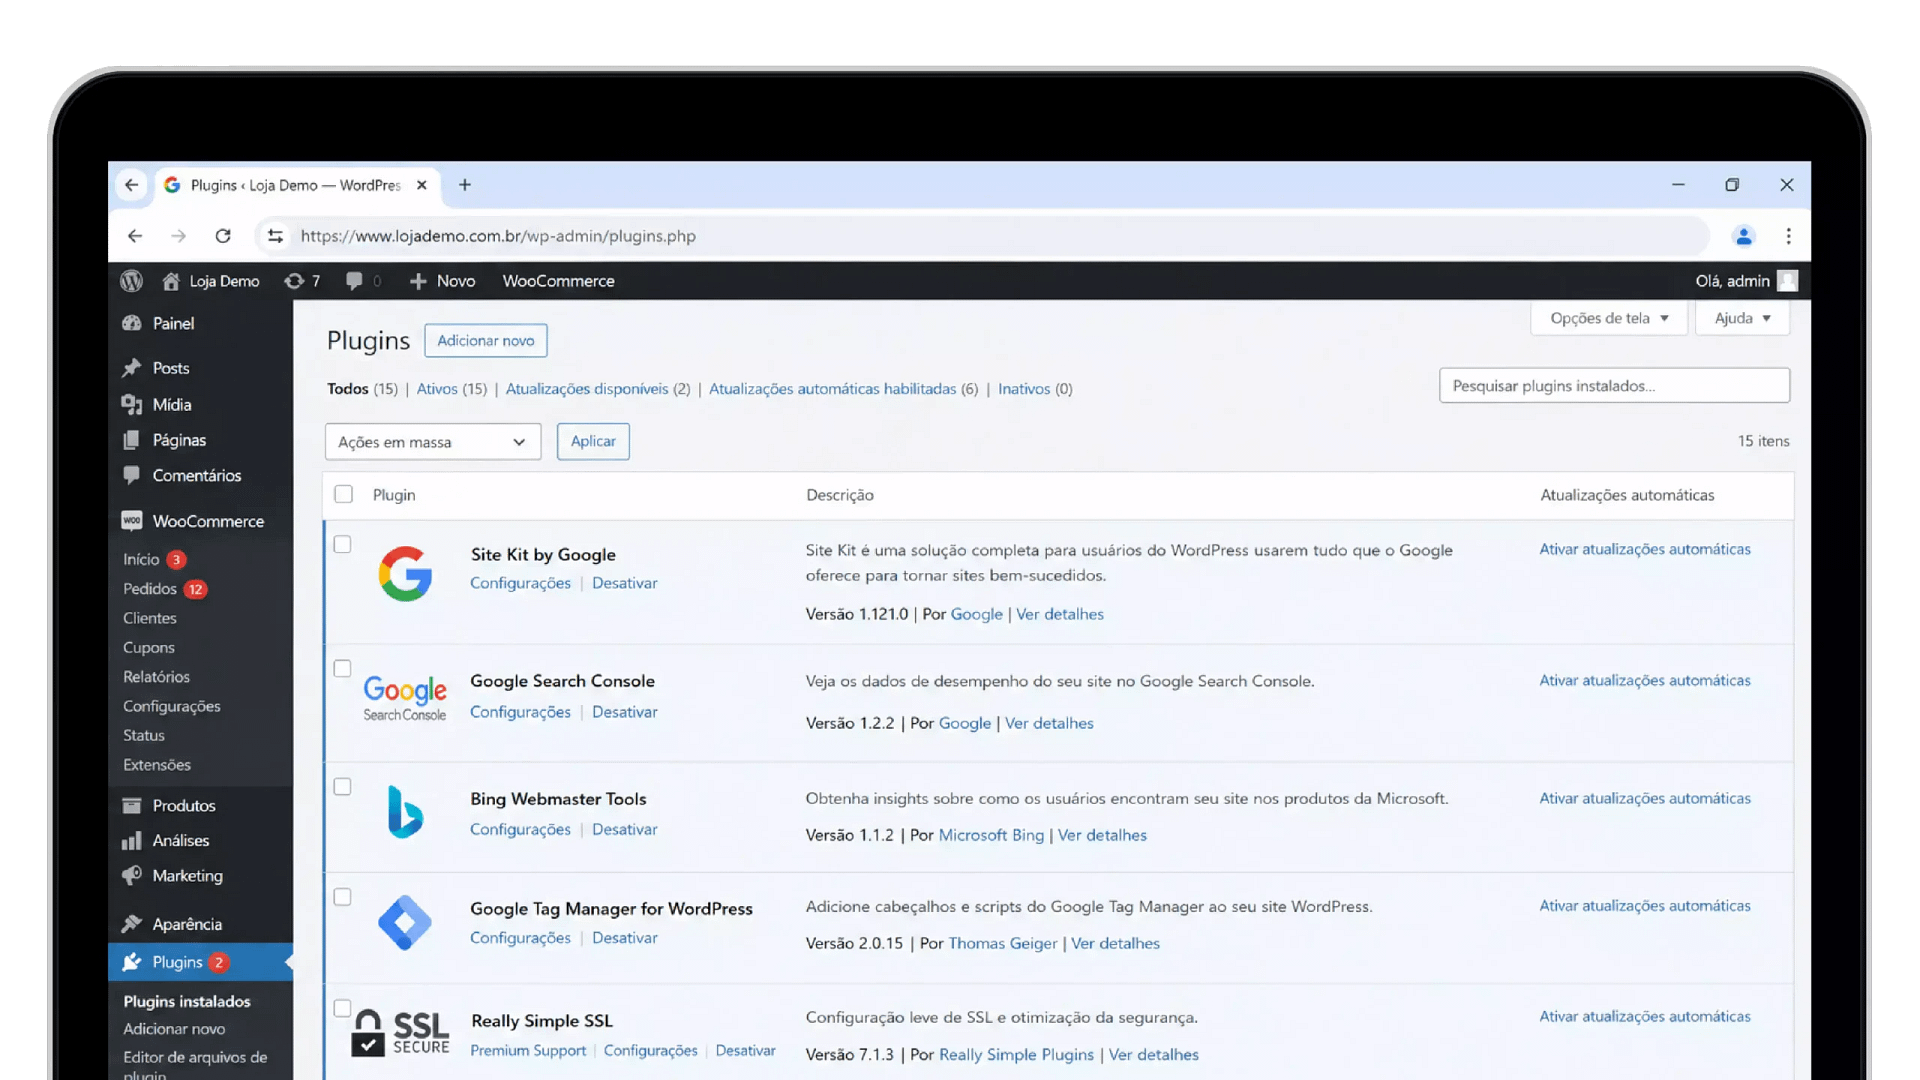1920x1080 pixels.
Task: Click the admin user avatar
Action: point(1788,281)
